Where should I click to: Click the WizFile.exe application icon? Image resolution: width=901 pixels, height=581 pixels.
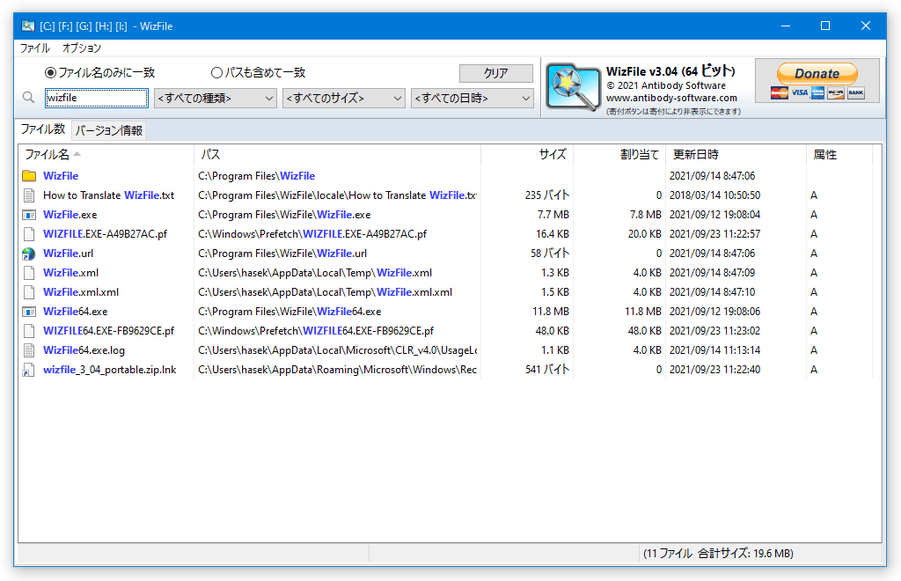(29, 215)
